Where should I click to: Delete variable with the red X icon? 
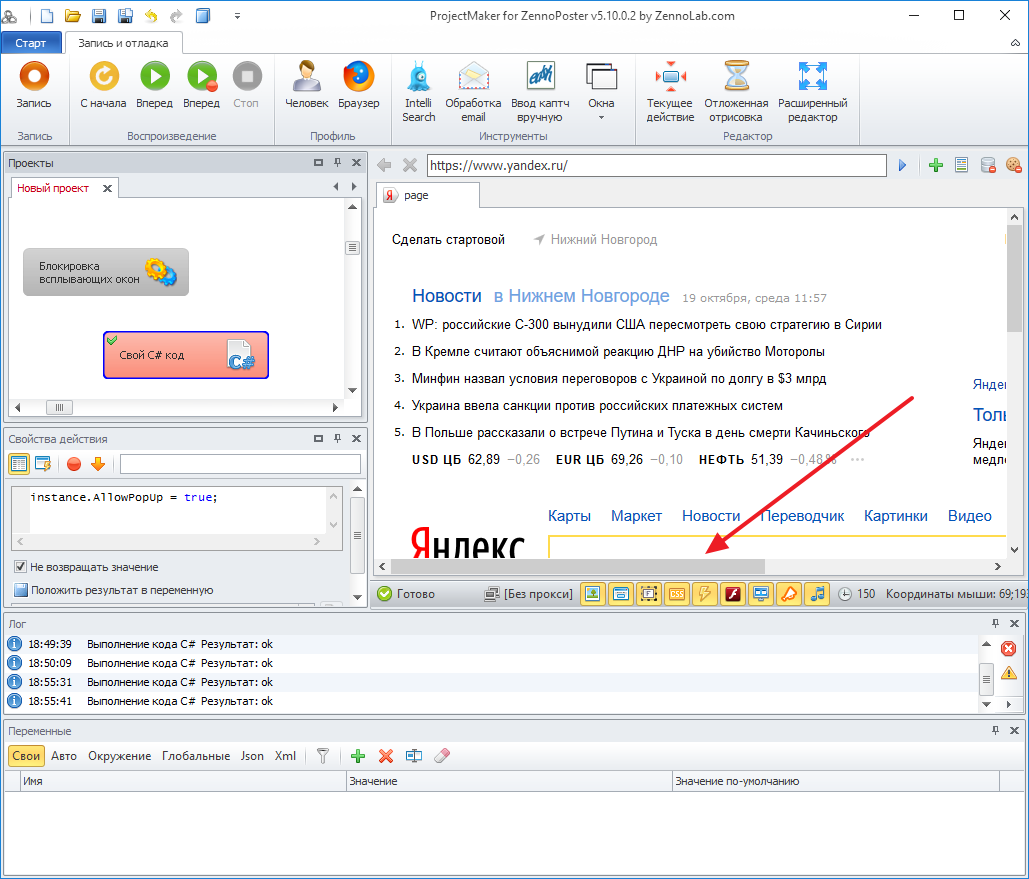(x=386, y=756)
